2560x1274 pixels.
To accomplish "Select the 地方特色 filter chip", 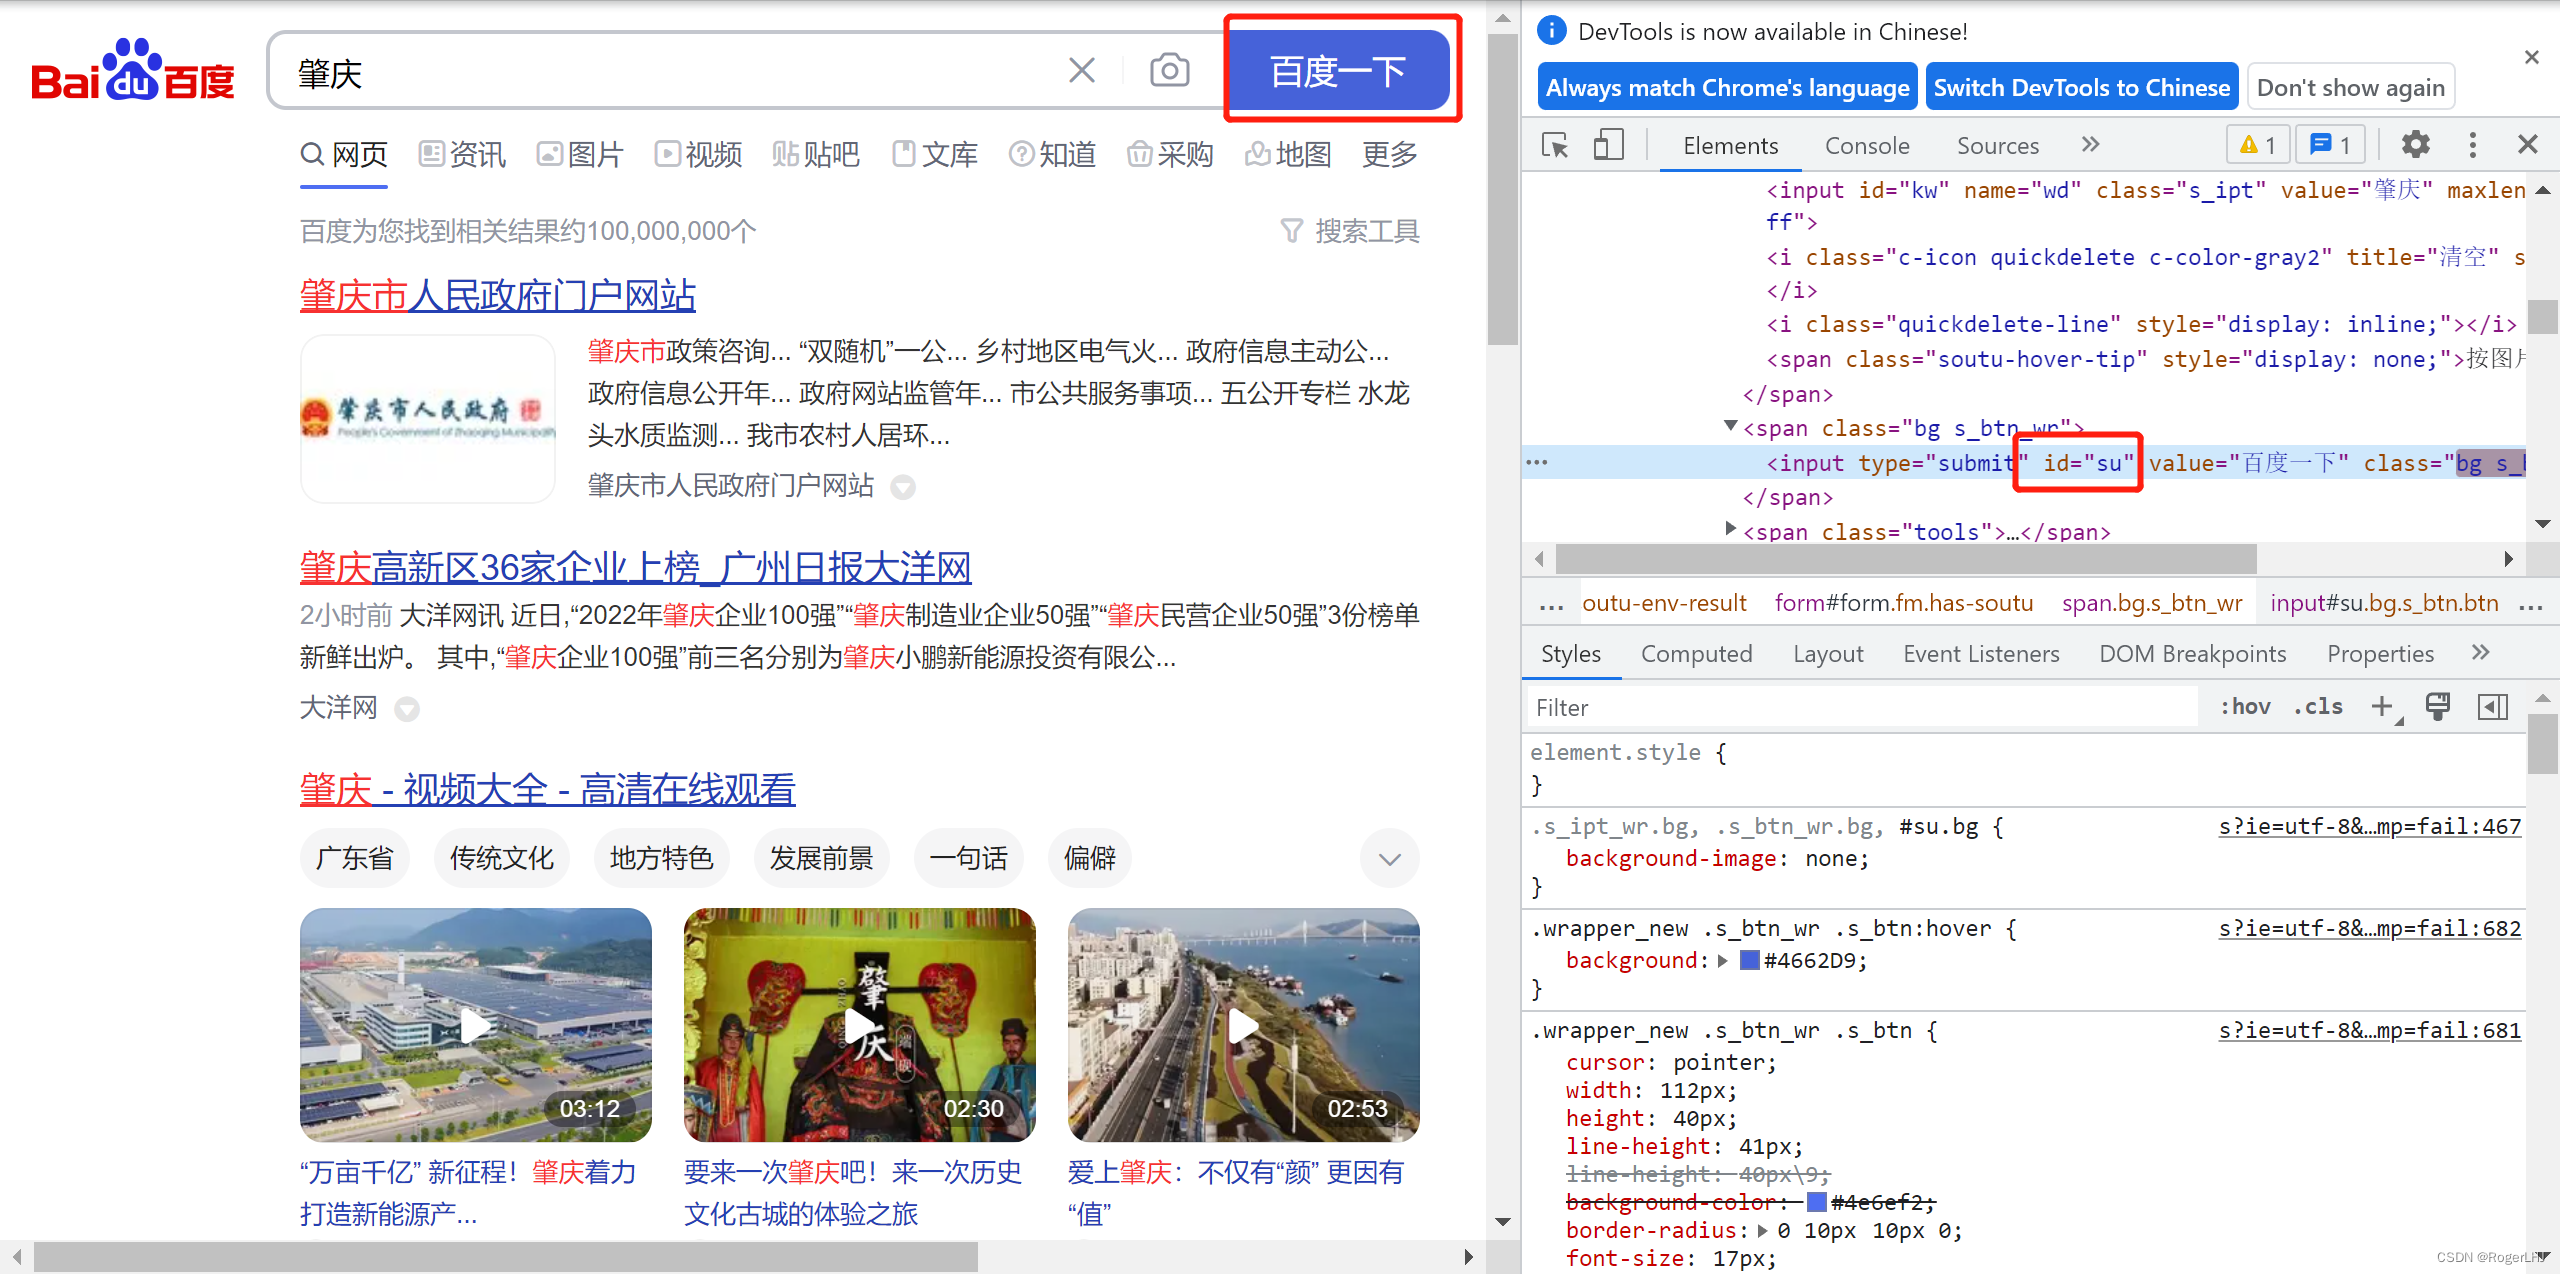I will [x=662, y=858].
